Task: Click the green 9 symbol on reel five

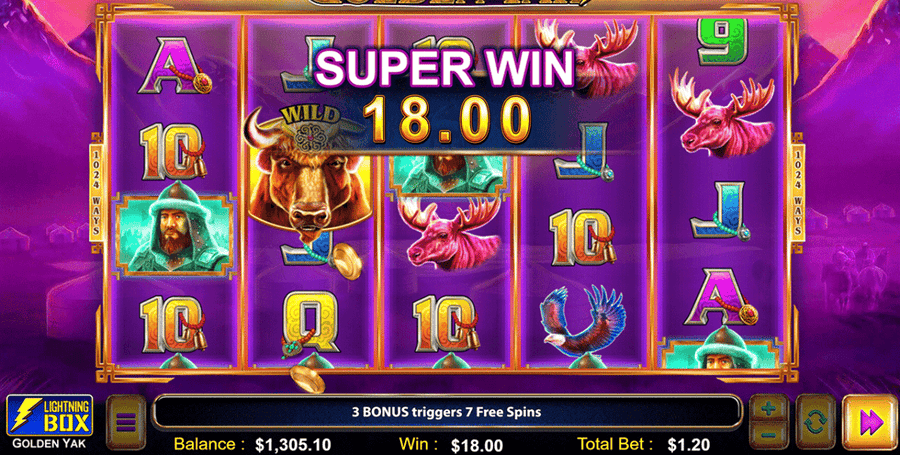Action: pyautogui.click(x=723, y=41)
